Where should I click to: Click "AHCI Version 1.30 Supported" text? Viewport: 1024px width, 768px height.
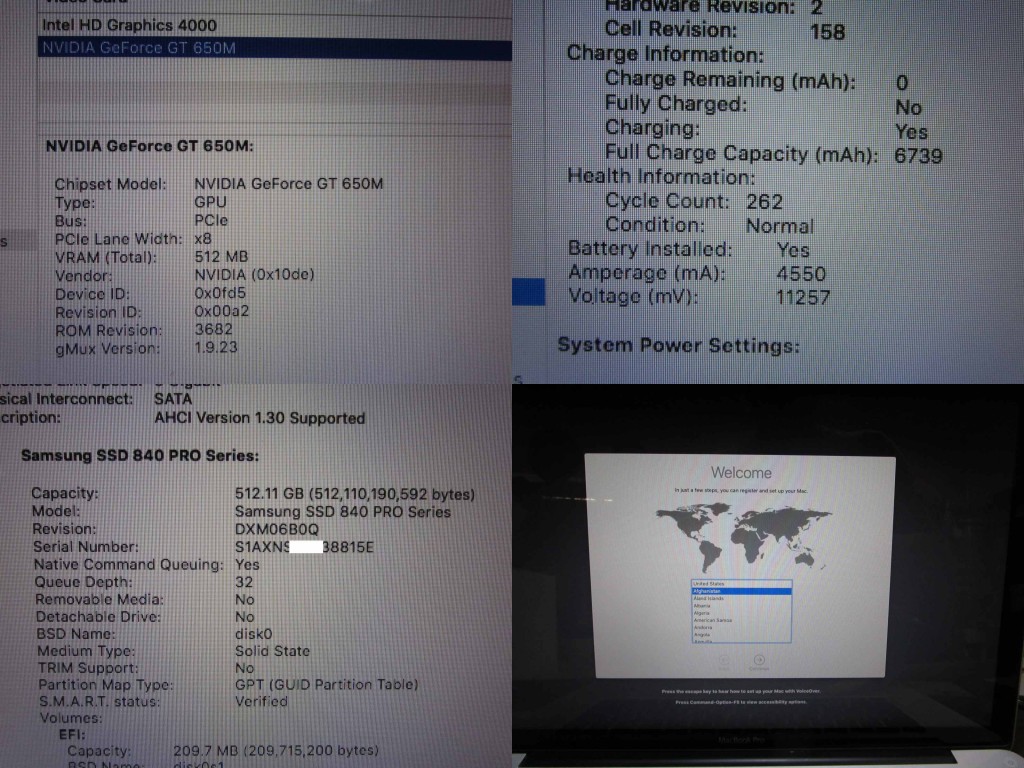point(259,418)
